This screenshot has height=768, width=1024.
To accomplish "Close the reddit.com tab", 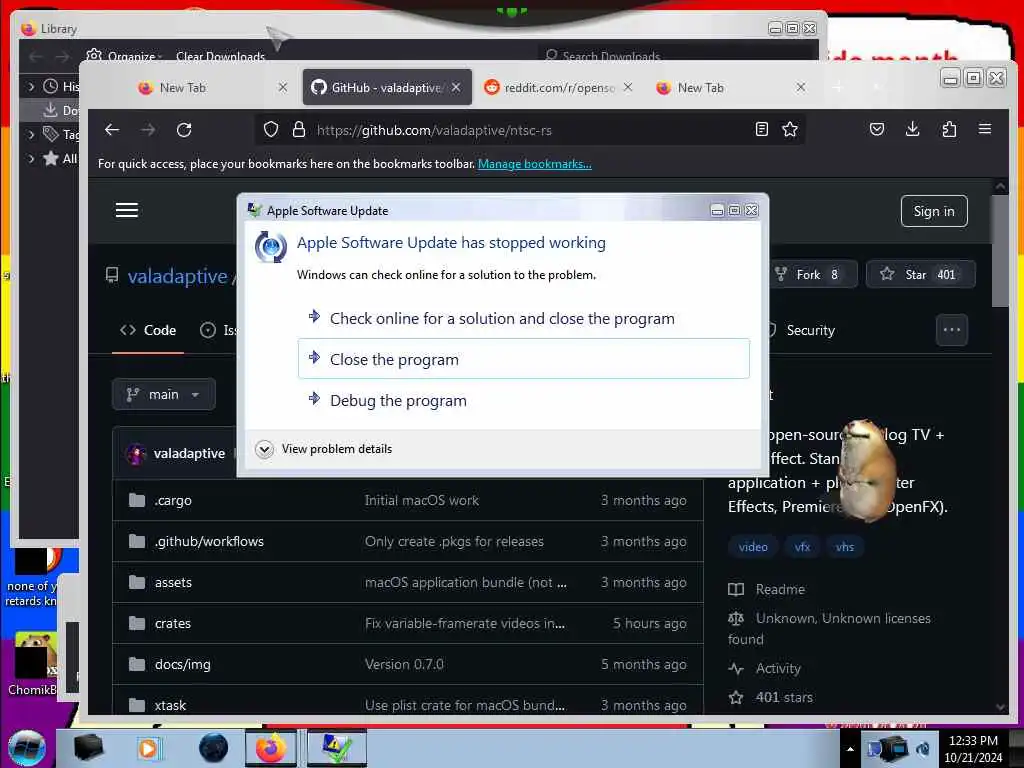I will (x=628, y=87).
